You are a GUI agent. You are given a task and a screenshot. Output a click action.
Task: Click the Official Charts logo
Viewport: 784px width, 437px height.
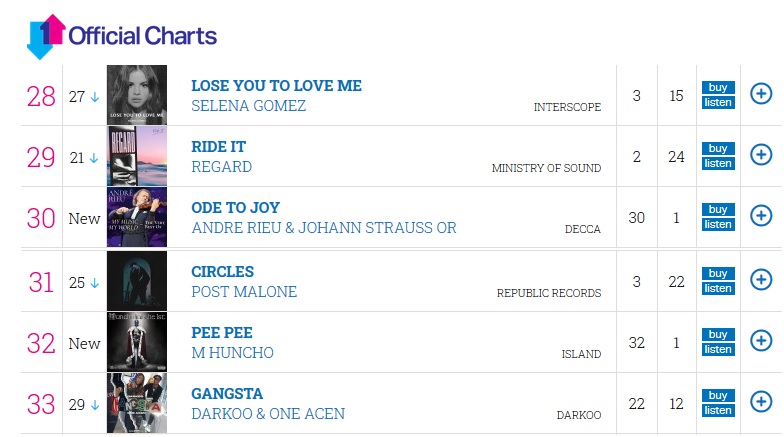121,36
